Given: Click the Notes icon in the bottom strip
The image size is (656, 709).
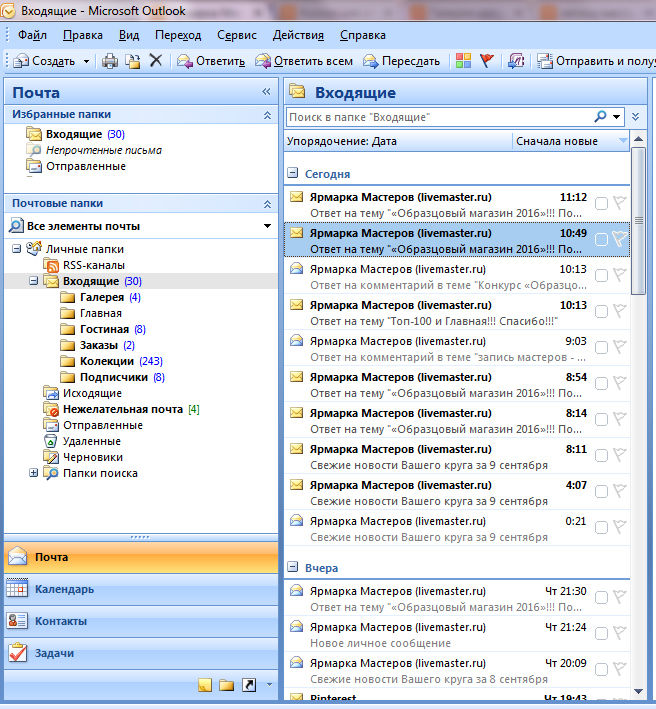Looking at the screenshot, I should click(x=205, y=685).
